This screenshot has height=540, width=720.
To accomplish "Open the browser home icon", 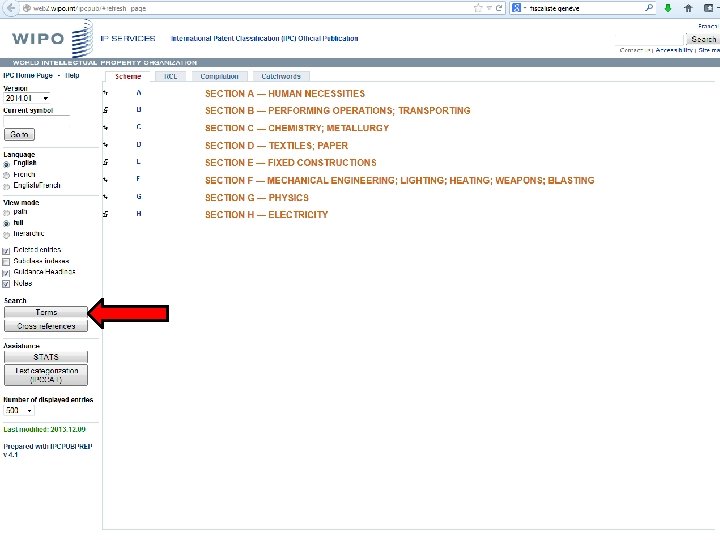I will [x=688, y=8].
